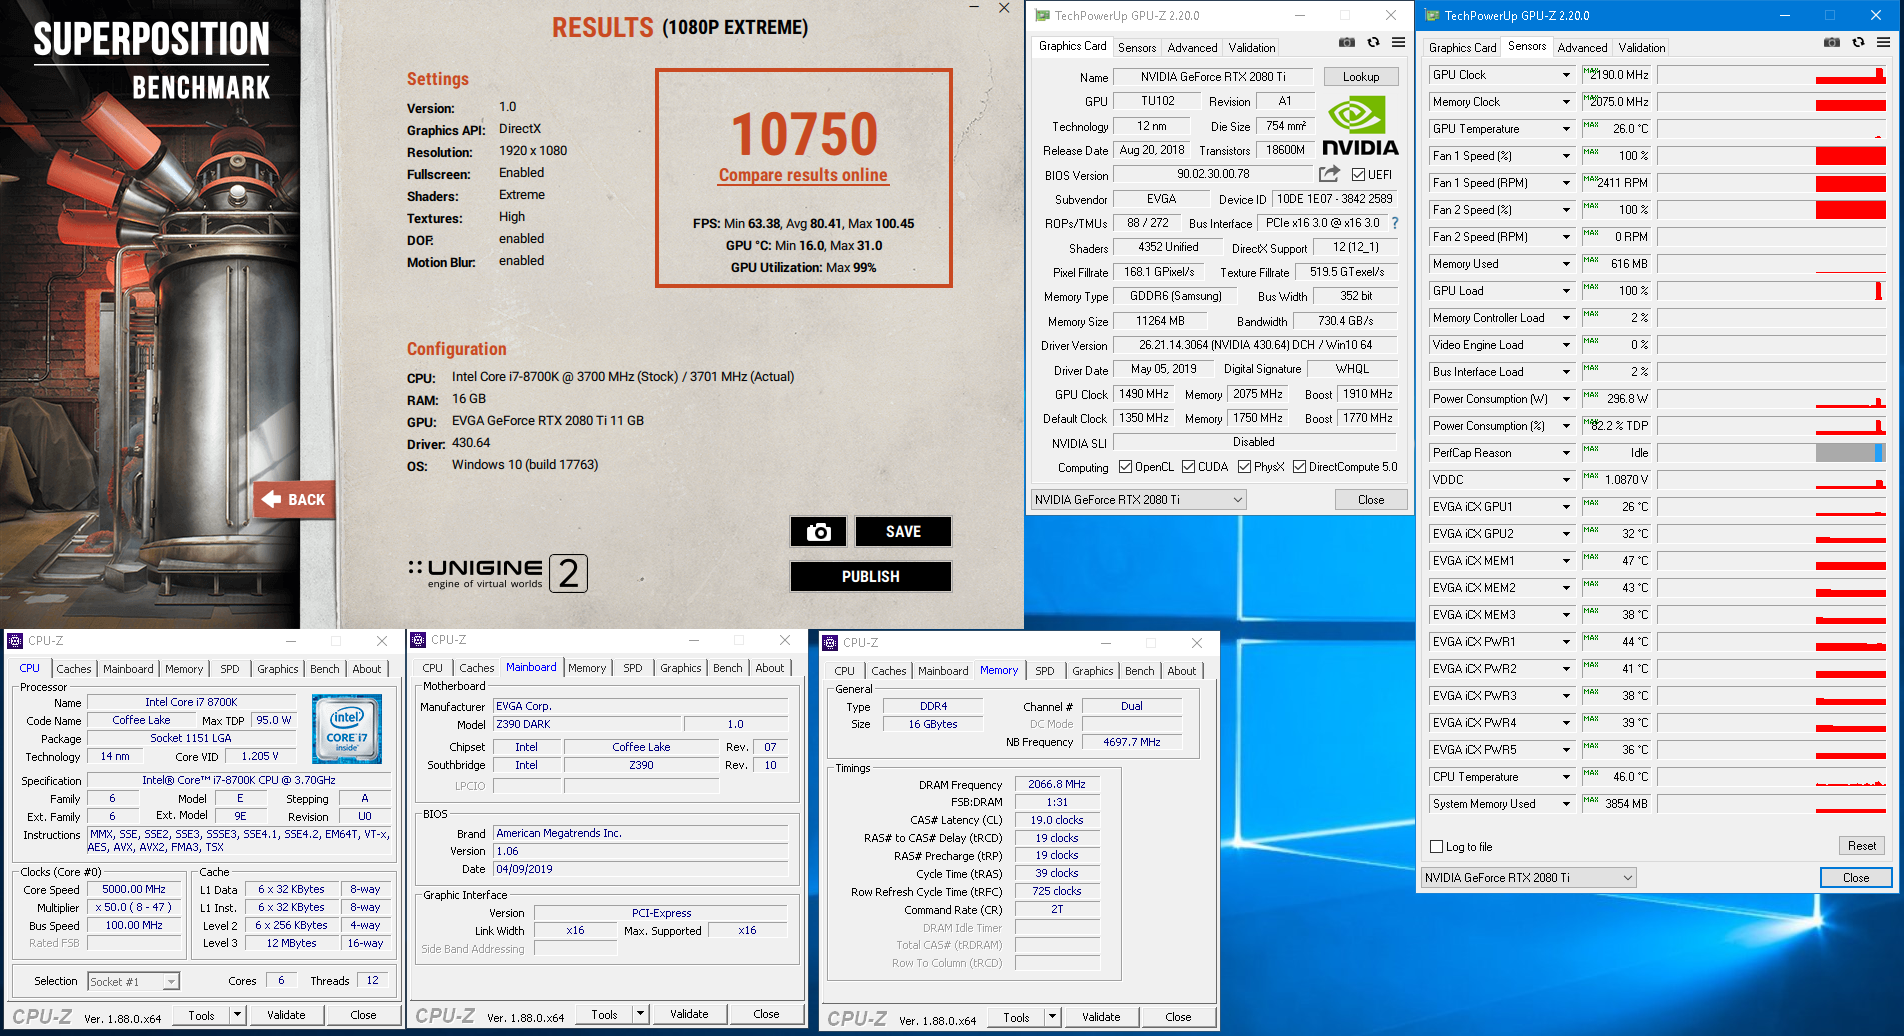Click the PUBLISH button in Superposition
1904x1036 pixels.
point(870,577)
